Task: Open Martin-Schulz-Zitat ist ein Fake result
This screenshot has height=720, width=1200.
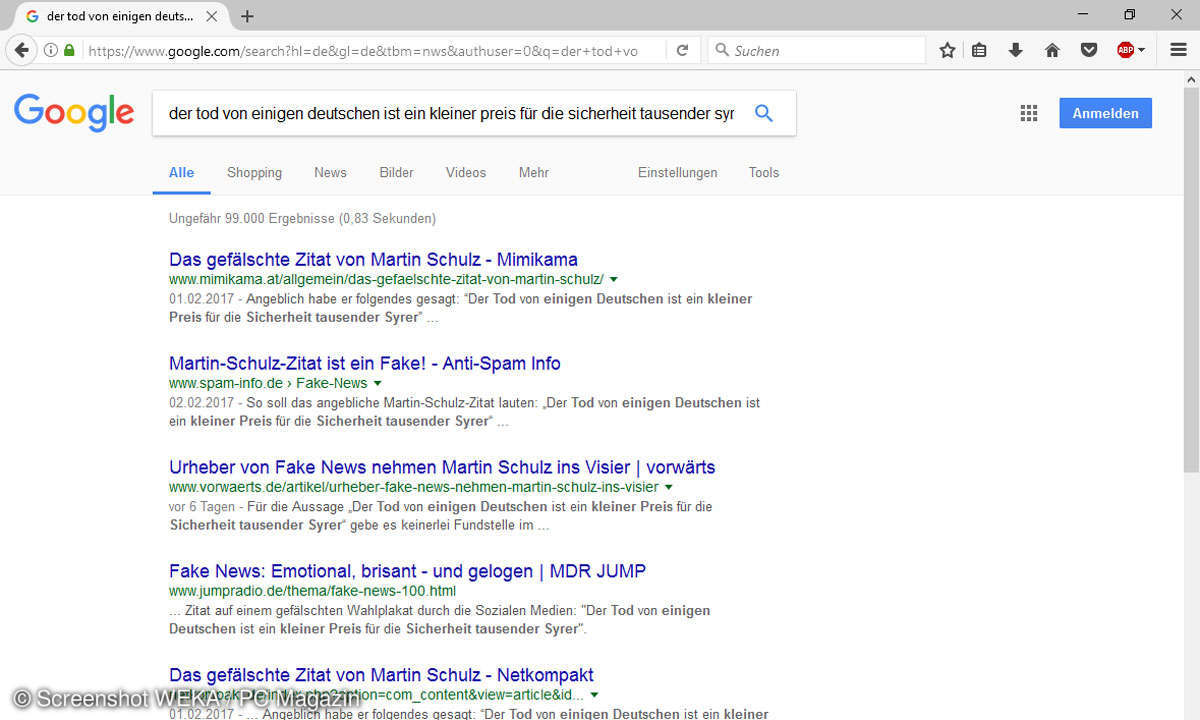Action: [365, 363]
